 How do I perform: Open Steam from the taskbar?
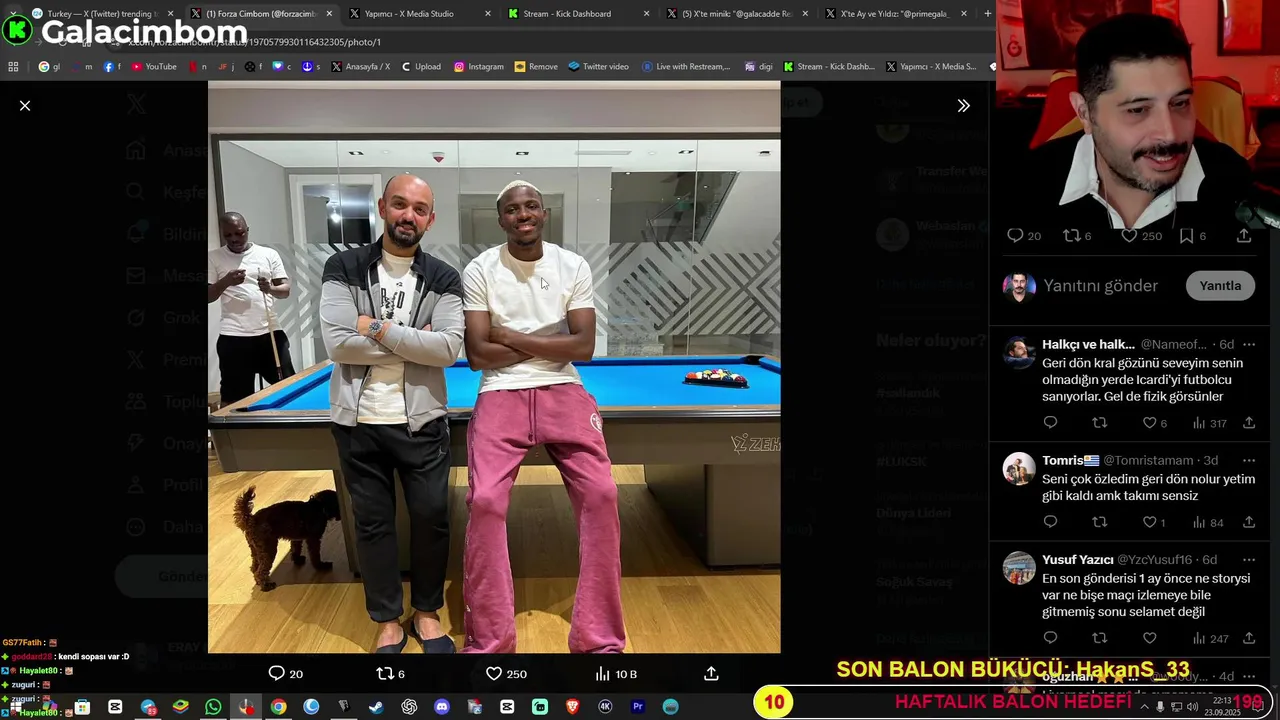376,707
